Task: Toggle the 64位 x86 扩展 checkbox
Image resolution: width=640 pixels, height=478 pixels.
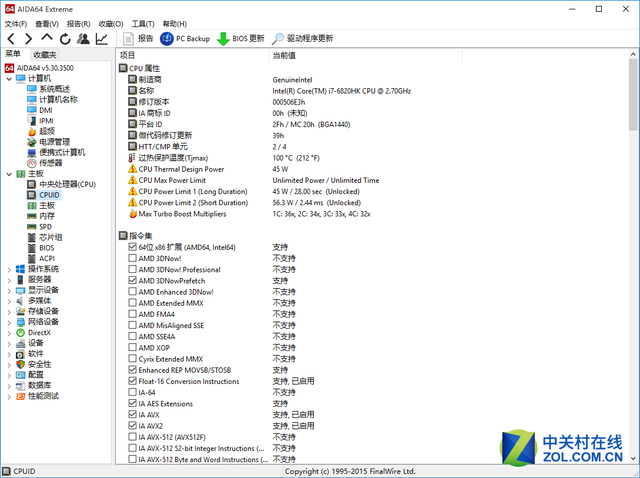Action: point(132,247)
